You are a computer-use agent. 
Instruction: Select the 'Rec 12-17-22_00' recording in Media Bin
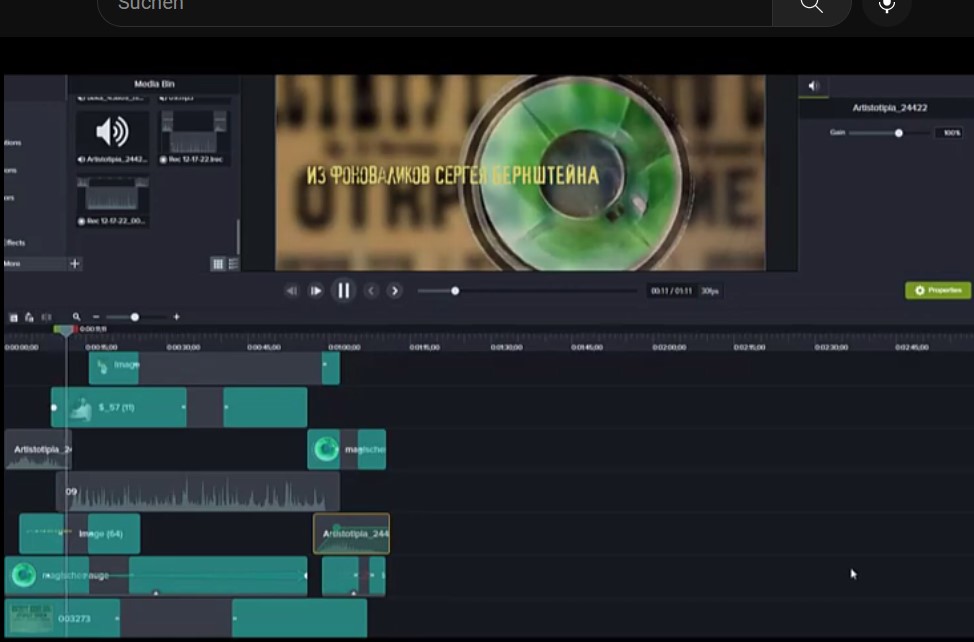click(112, 201)
